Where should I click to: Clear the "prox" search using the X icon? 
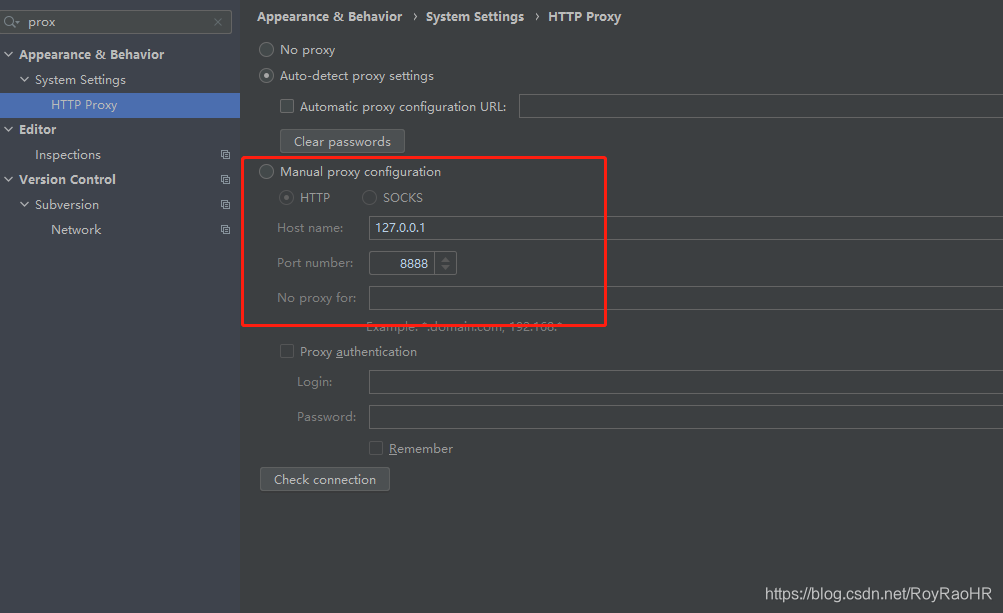(x=218, y=21)
